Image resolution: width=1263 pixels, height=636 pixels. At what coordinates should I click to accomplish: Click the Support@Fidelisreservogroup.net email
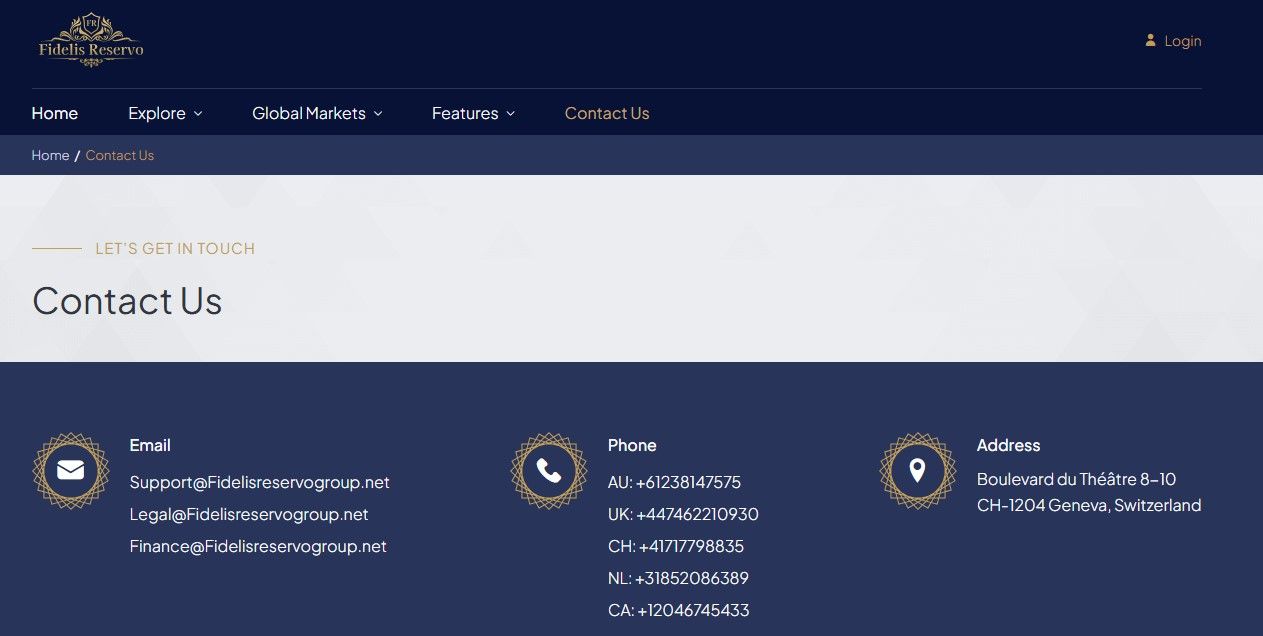(260, 482)
